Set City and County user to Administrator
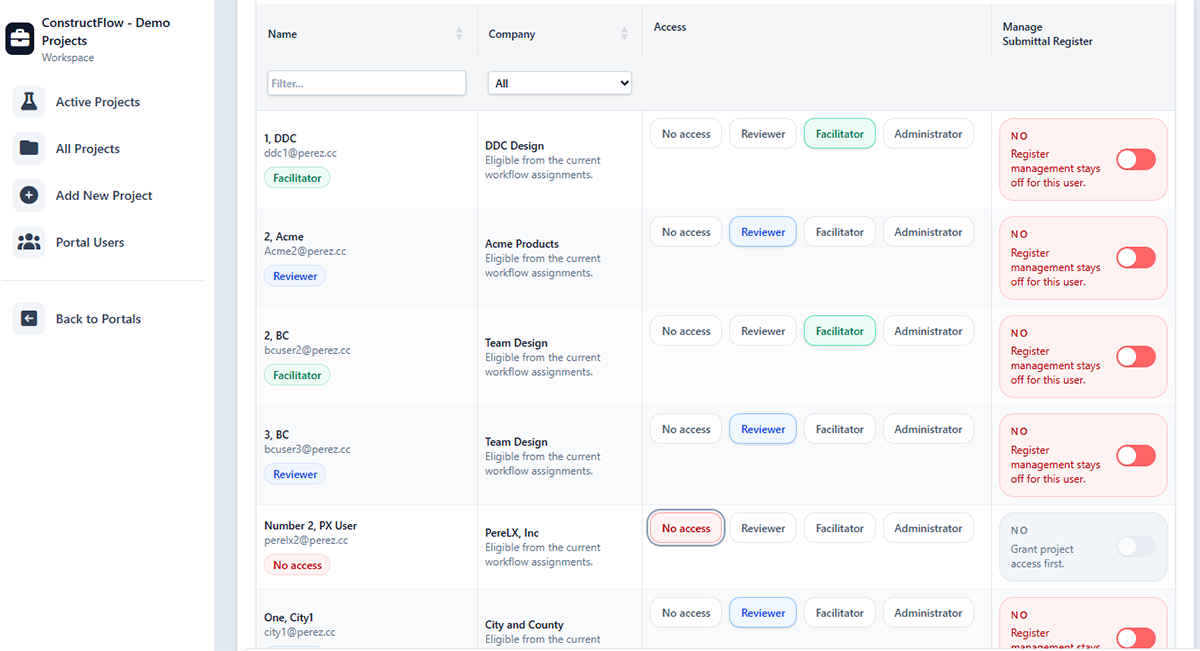The height and width of the screenshot is (651, 1200). point(928,613)
